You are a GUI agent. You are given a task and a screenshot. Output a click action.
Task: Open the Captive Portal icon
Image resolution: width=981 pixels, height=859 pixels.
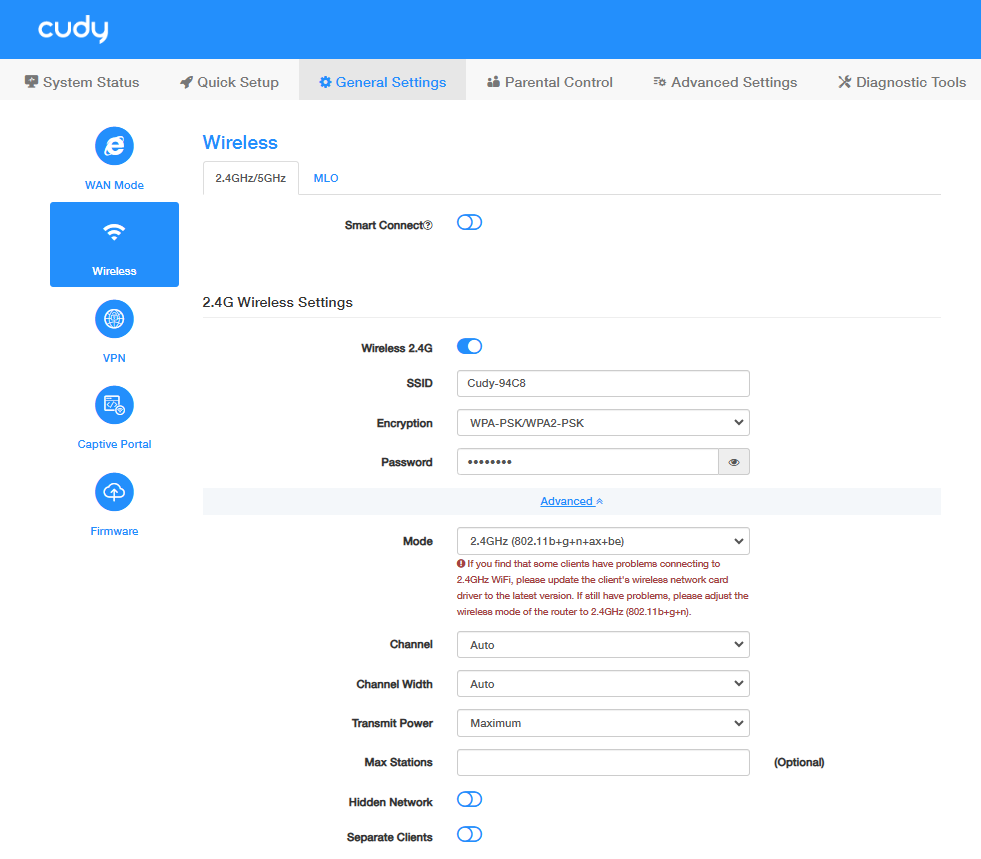pyautogui.click(x=114, y=406)
